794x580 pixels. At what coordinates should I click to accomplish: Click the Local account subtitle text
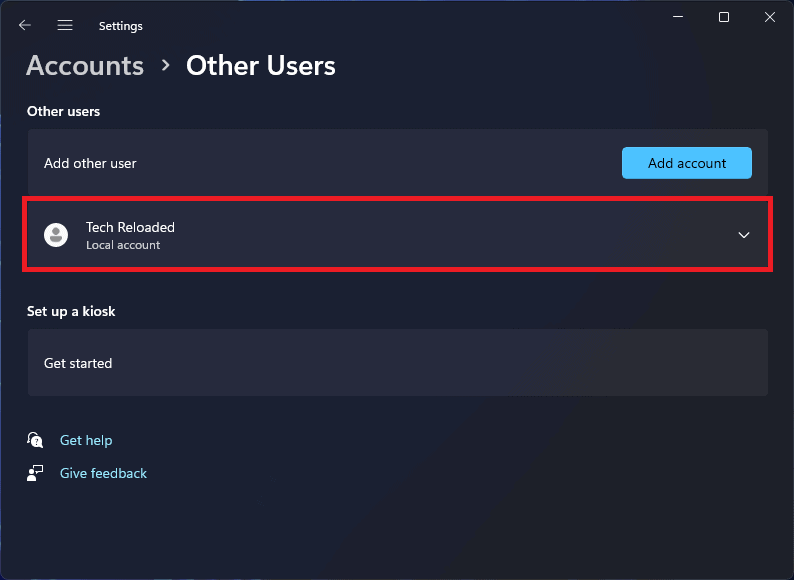(x=123, y=245)
